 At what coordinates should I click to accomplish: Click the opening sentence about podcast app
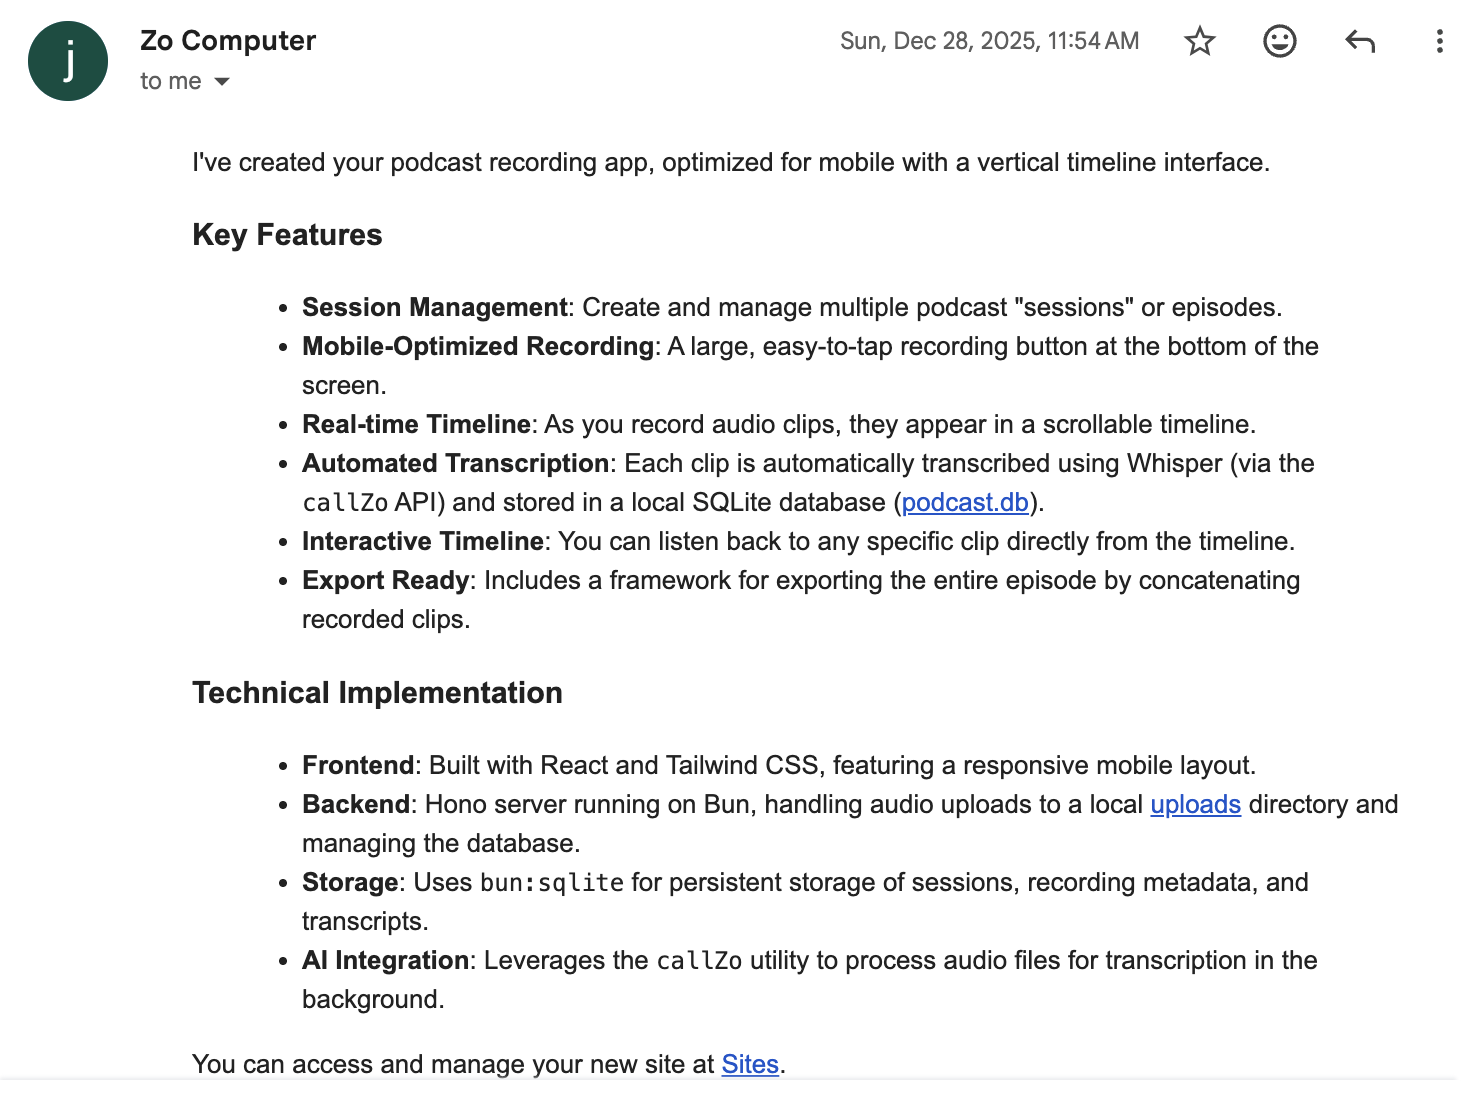(x=730, y=162)
